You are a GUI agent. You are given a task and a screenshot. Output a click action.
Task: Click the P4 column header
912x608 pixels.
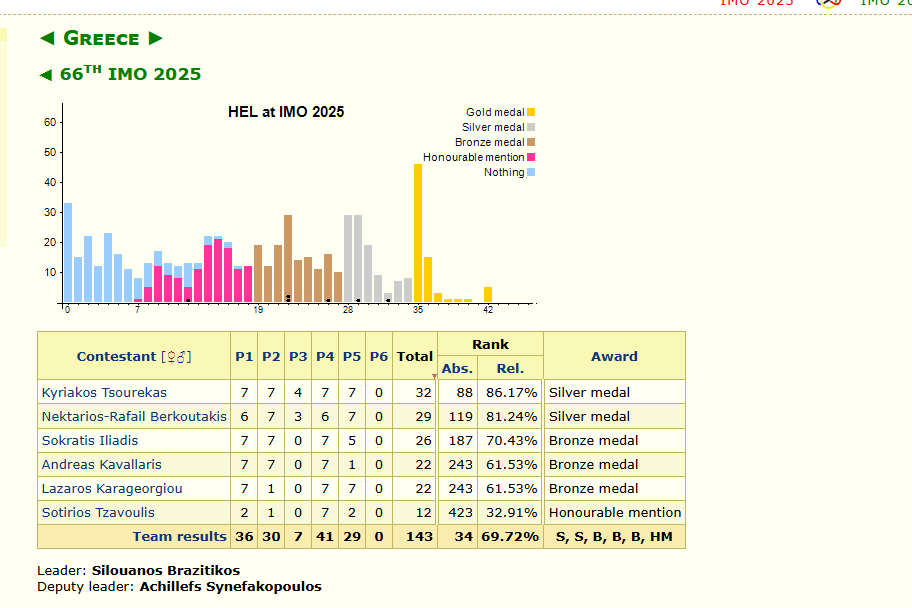click(325, 357)
